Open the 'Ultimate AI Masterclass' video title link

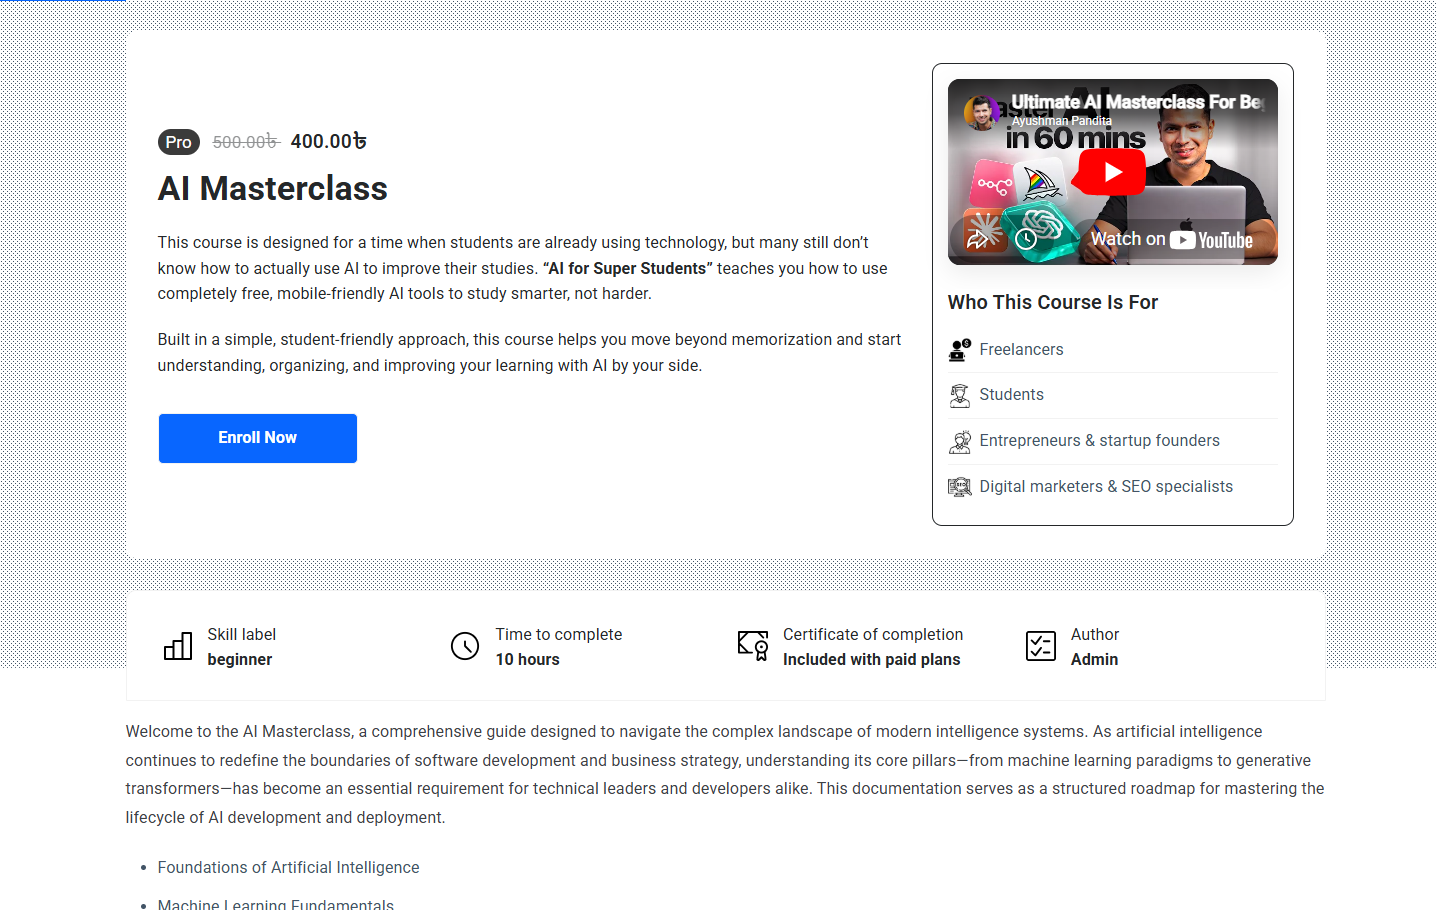click(1138, 102)
